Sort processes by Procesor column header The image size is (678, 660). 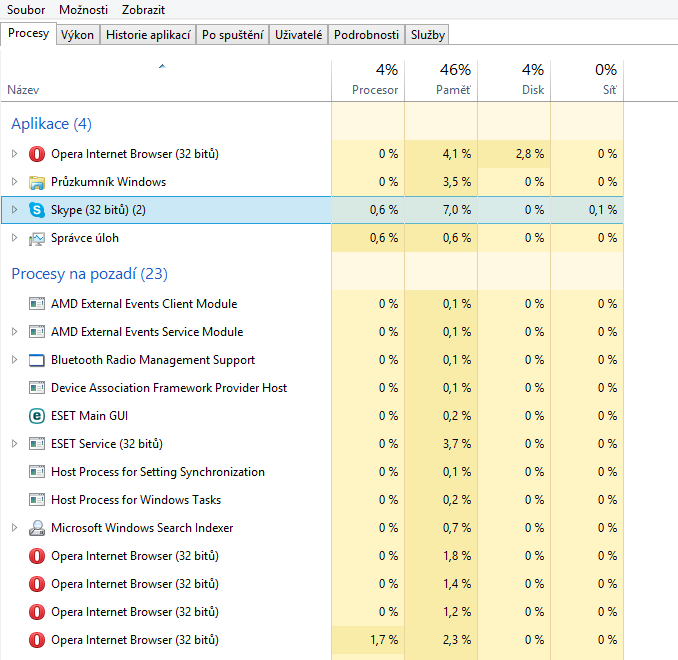coord(367,80)
